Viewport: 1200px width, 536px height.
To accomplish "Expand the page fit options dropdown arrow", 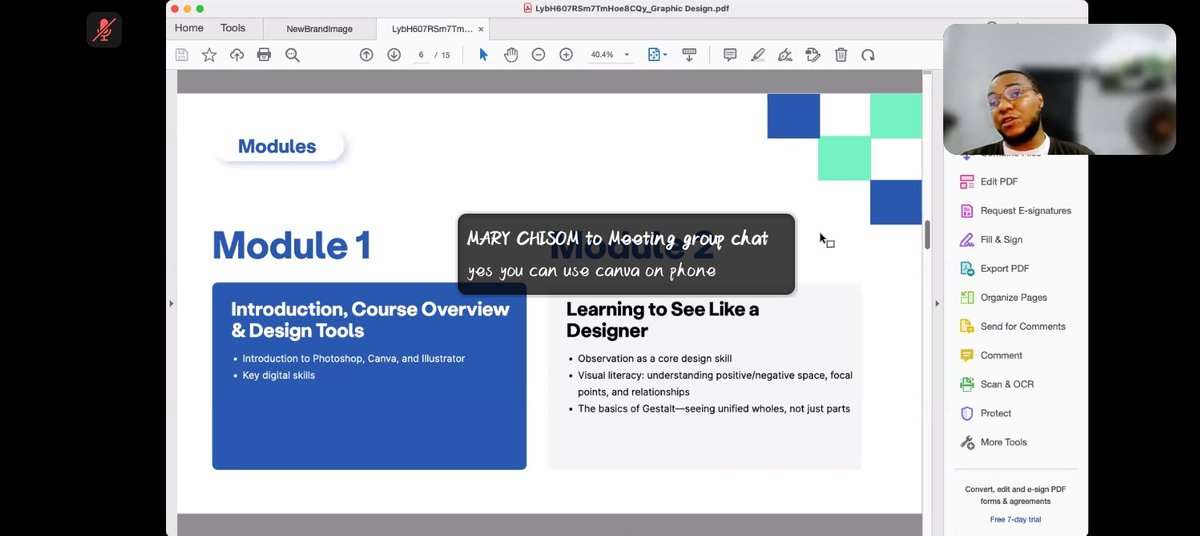I will [665, 55].
